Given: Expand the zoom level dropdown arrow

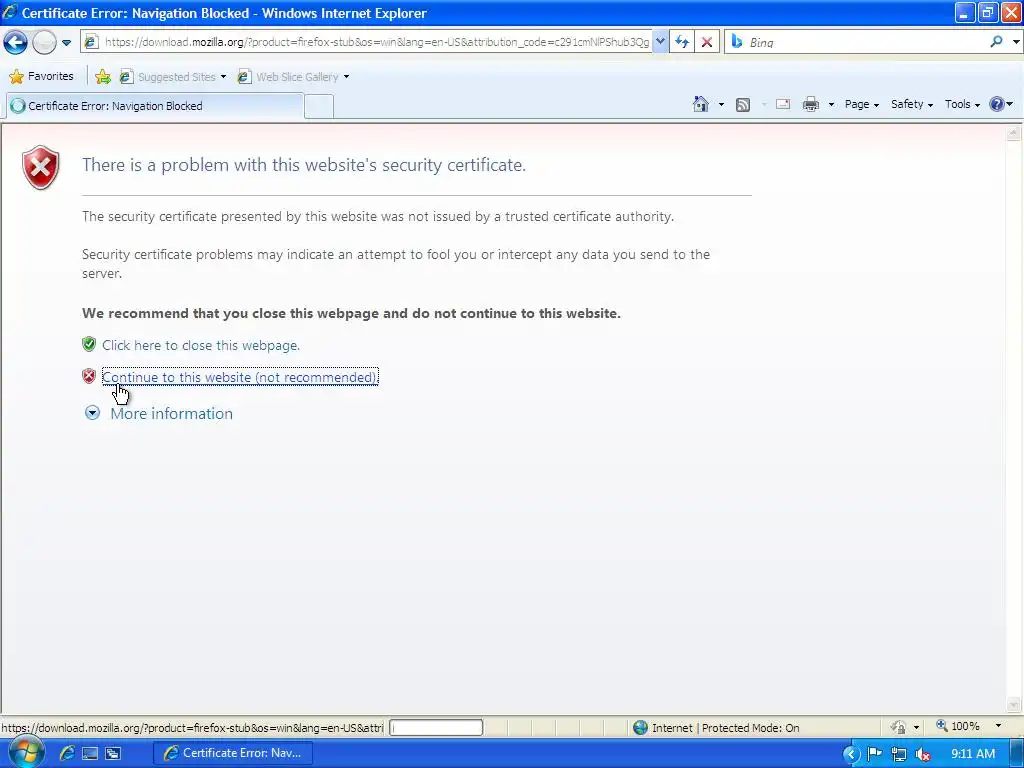Looking at the screenshot, I should pos(999,726).
